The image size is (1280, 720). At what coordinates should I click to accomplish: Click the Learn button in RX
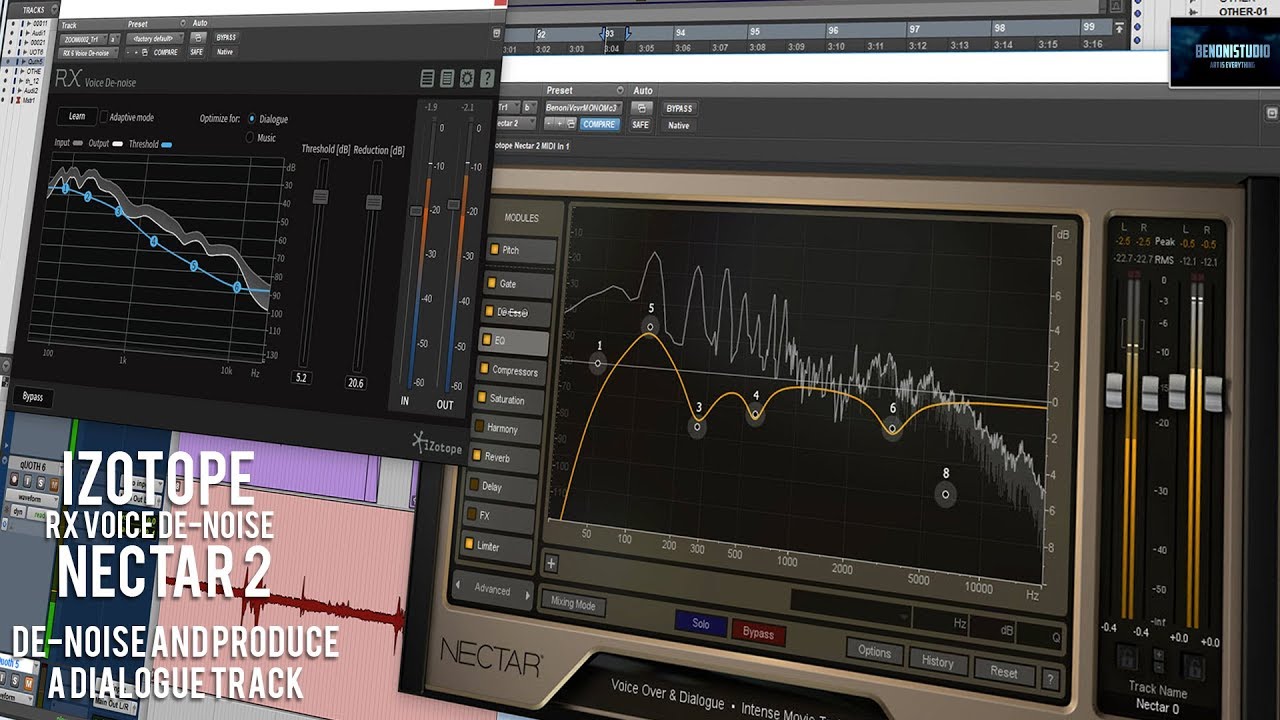click(76, 117)
